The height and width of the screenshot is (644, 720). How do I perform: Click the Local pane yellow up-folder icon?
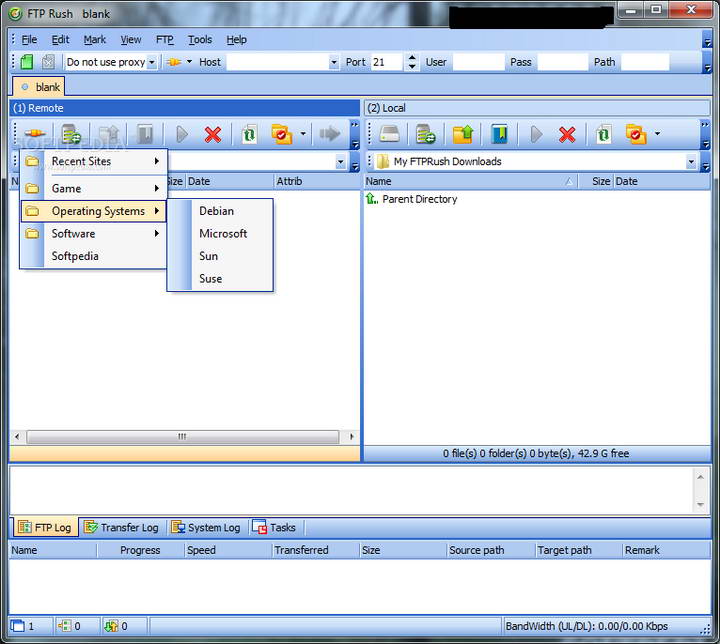(463, 134)
